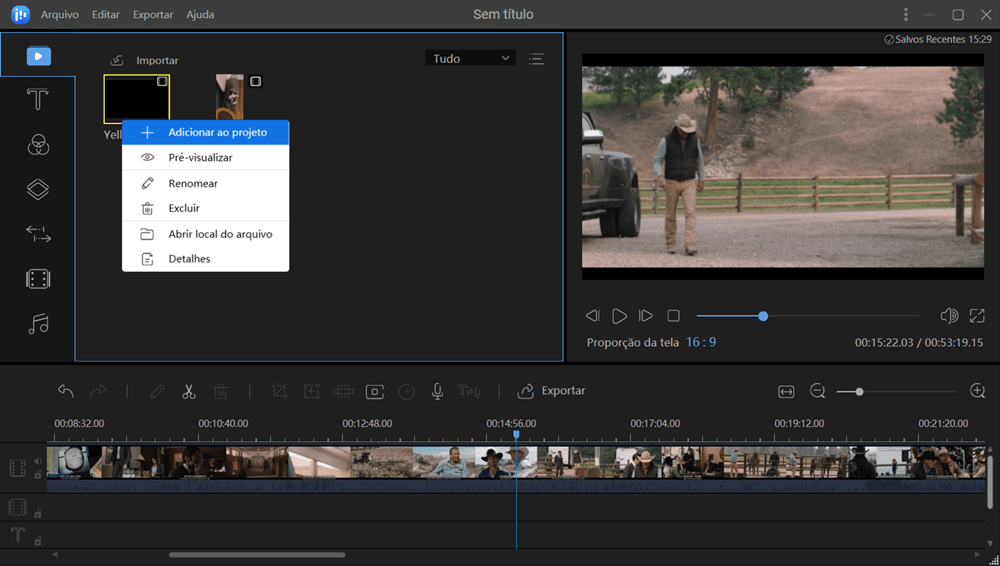The image size is (1000, 566).
Task: Lock the second video track
Action: click(38, 513)
